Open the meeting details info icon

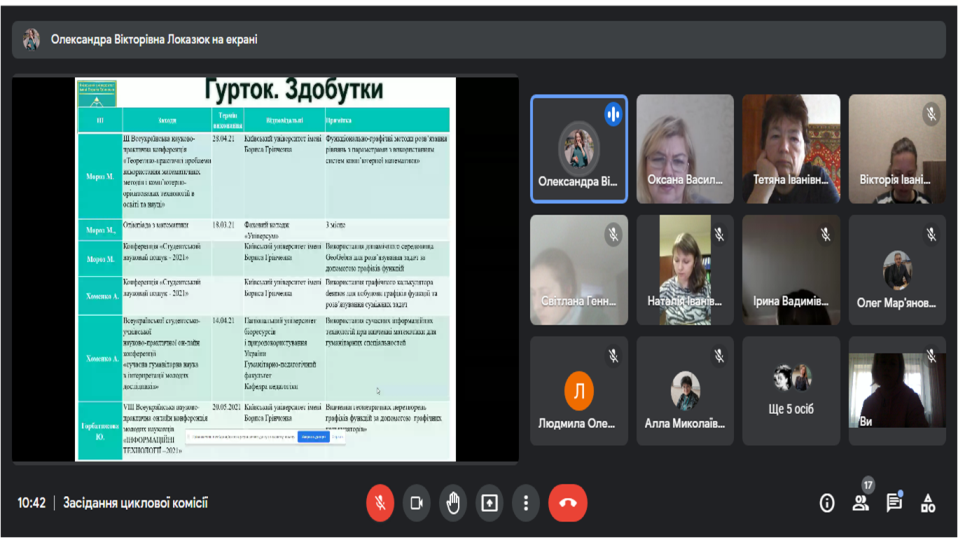coord(827,503)
